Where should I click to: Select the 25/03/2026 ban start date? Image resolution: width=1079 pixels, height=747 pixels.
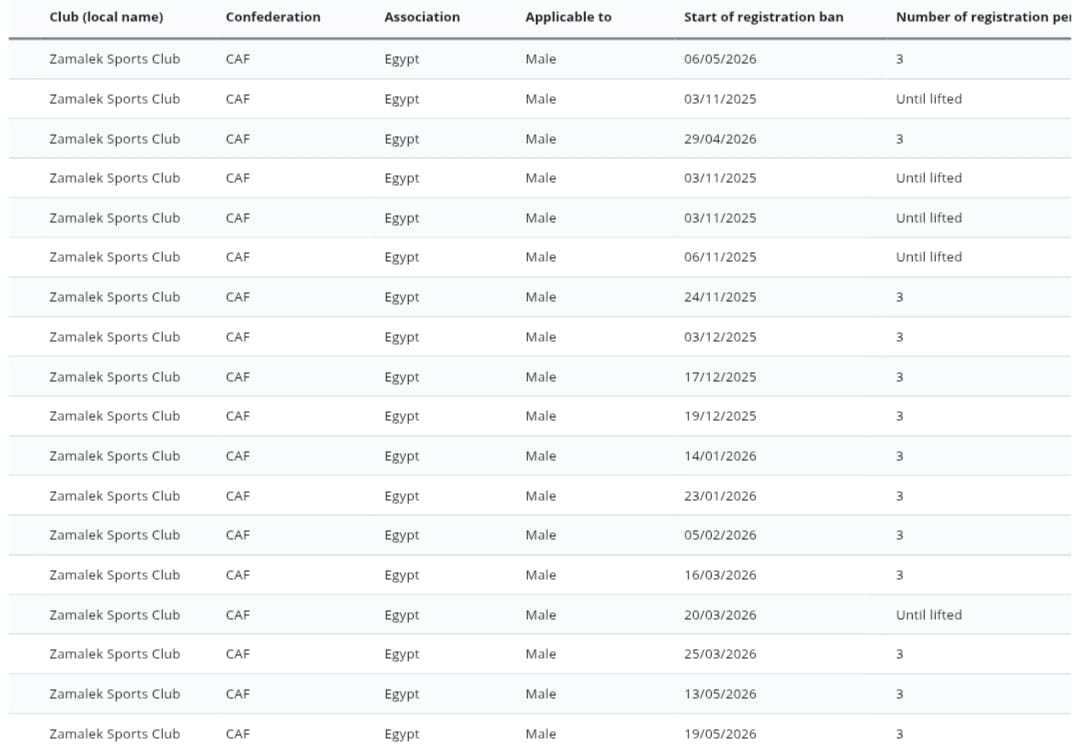point(720,654)
